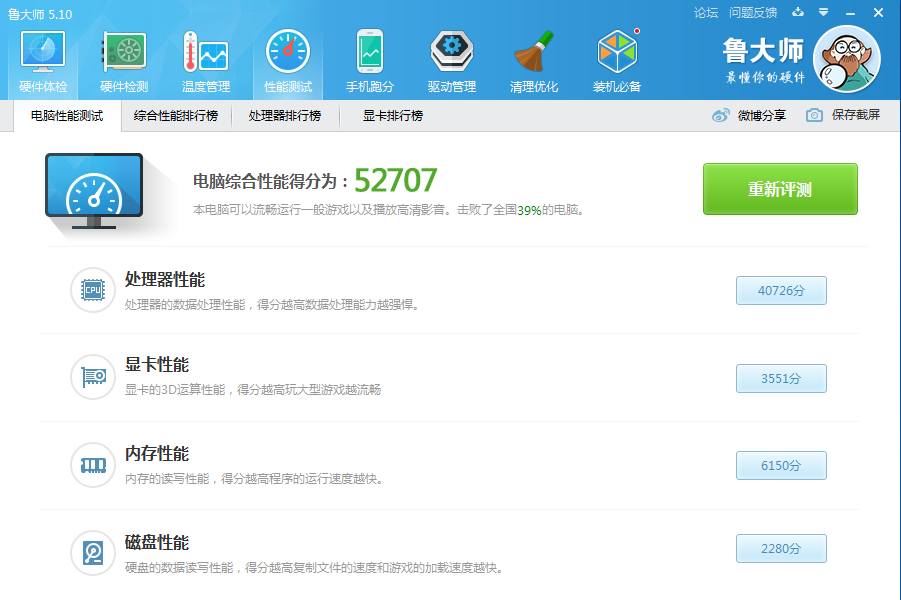Click the 磁盘性能 heading
The height and width of the screenshot is (600, 901).
(157, 542)
